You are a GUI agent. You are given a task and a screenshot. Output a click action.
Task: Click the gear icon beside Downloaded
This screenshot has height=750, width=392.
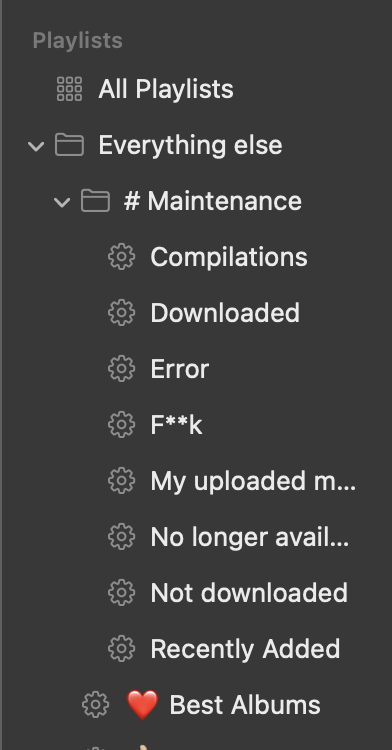click(121, 312)
